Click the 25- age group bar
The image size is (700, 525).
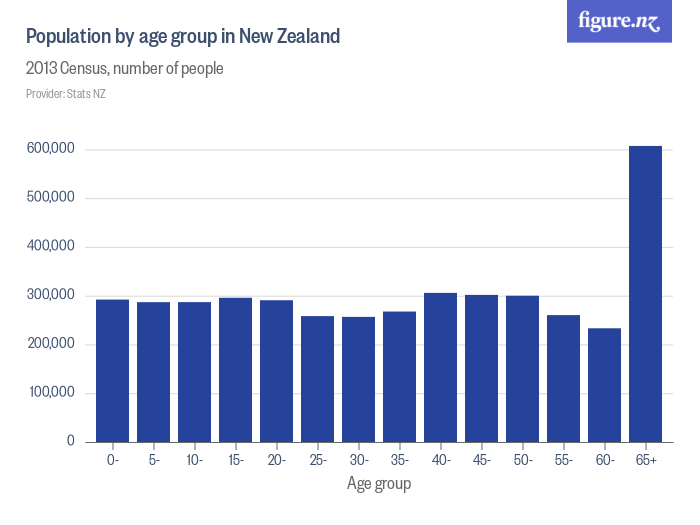[x=317, y=378]
